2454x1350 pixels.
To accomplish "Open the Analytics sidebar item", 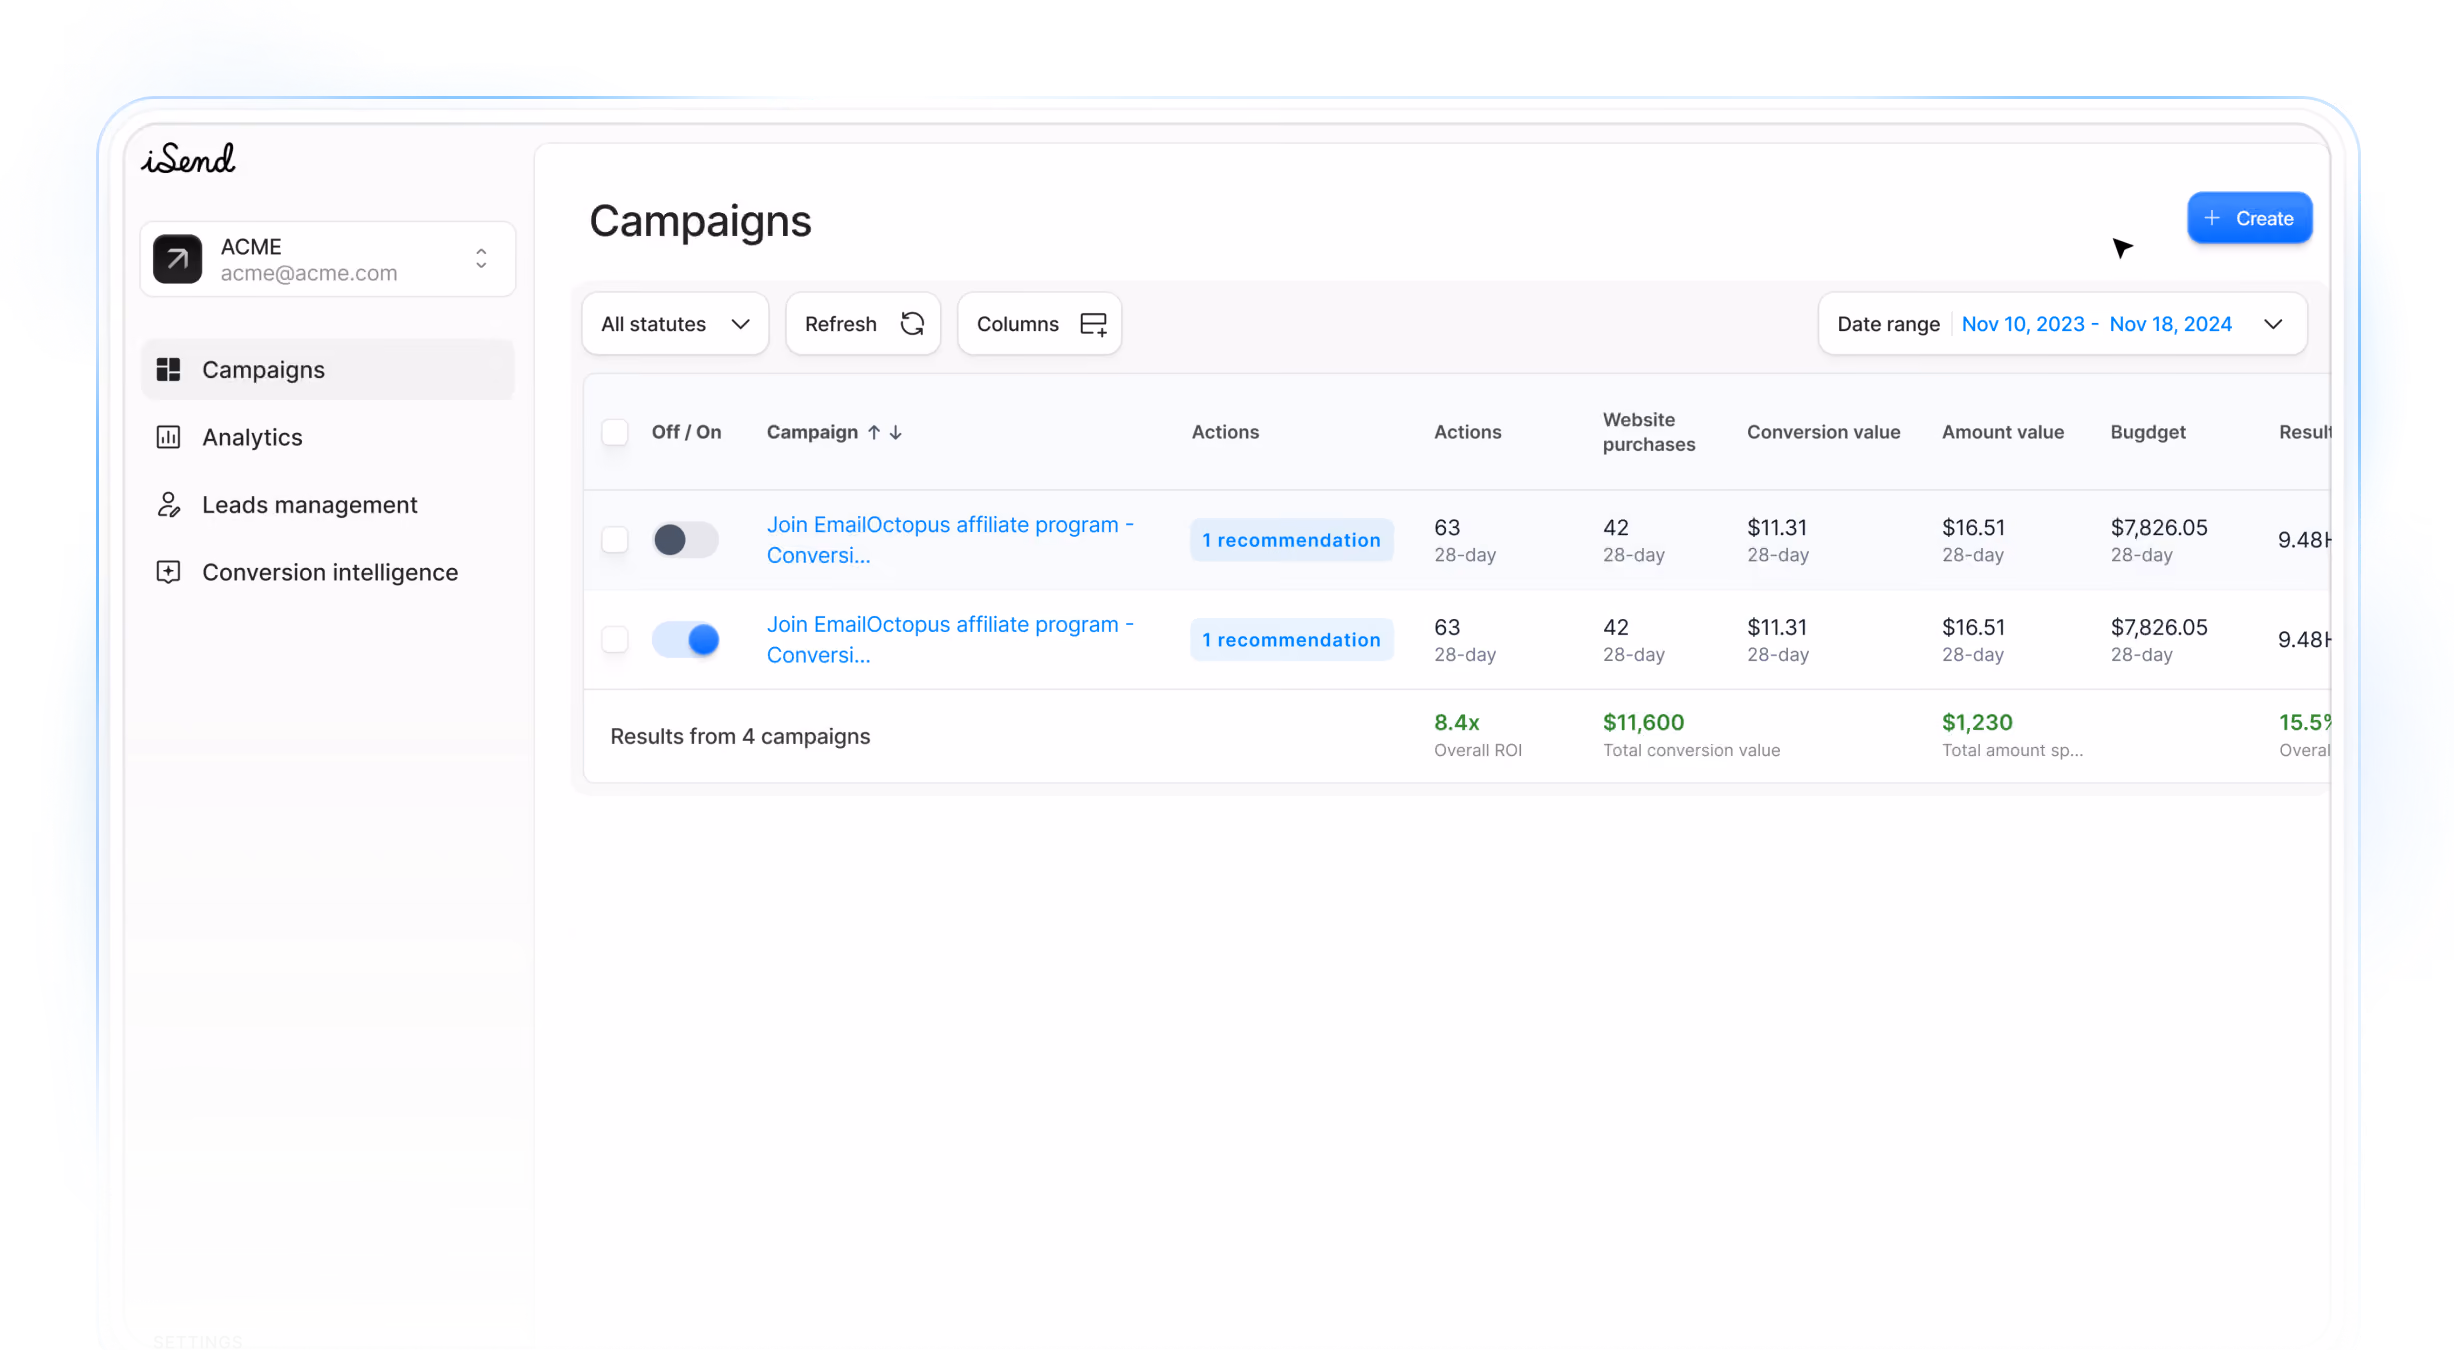I will point(328,437).
